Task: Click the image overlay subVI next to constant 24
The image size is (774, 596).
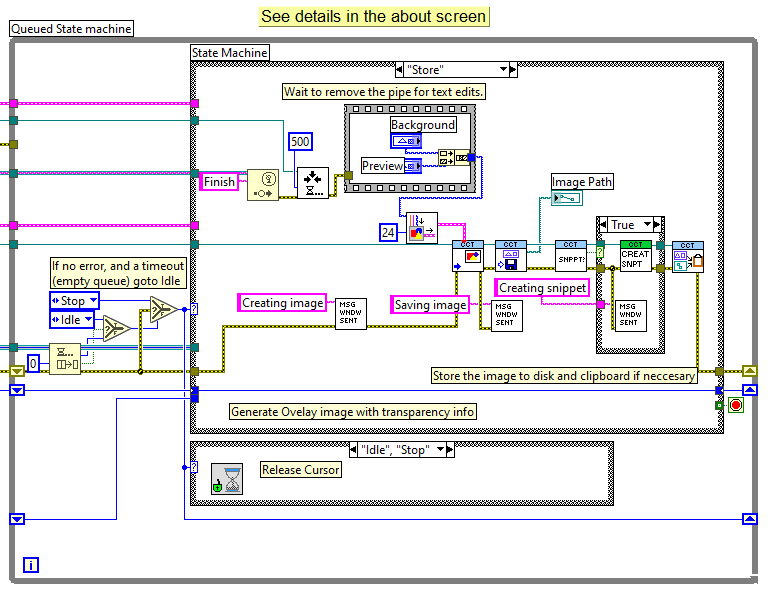Action: pyautogui.click(x=422, y=228)
